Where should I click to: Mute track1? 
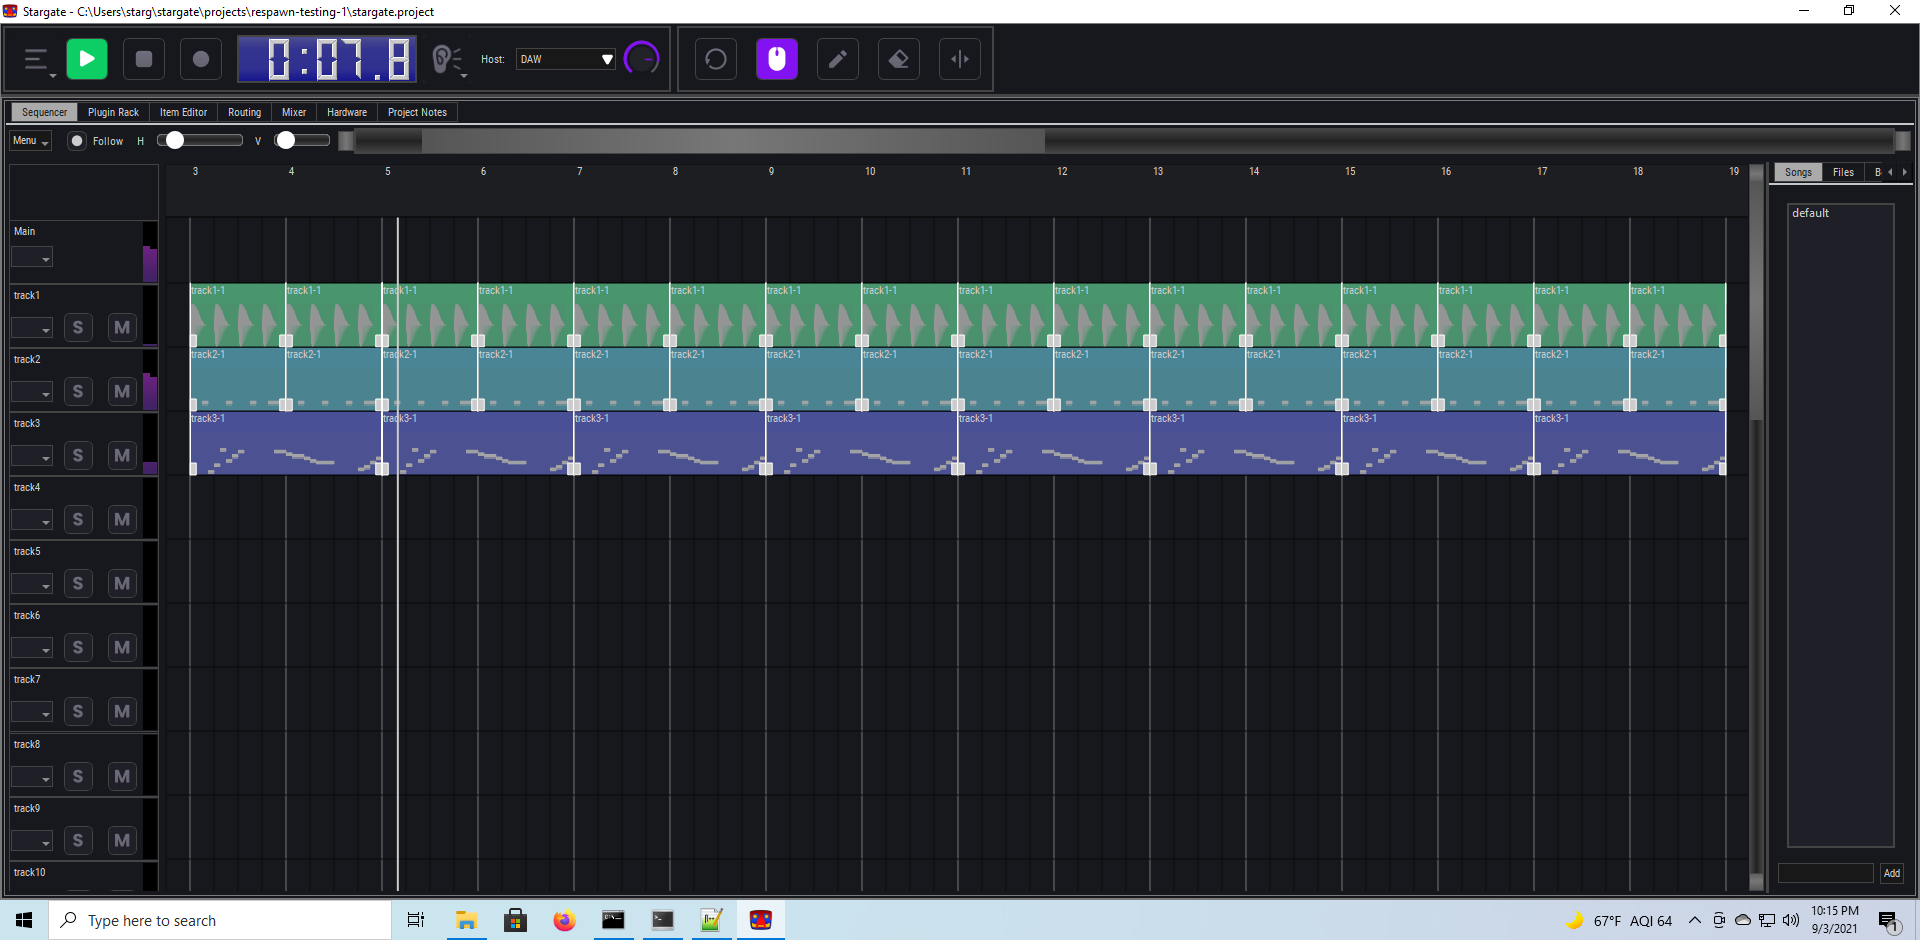click(x=122, y=327)
